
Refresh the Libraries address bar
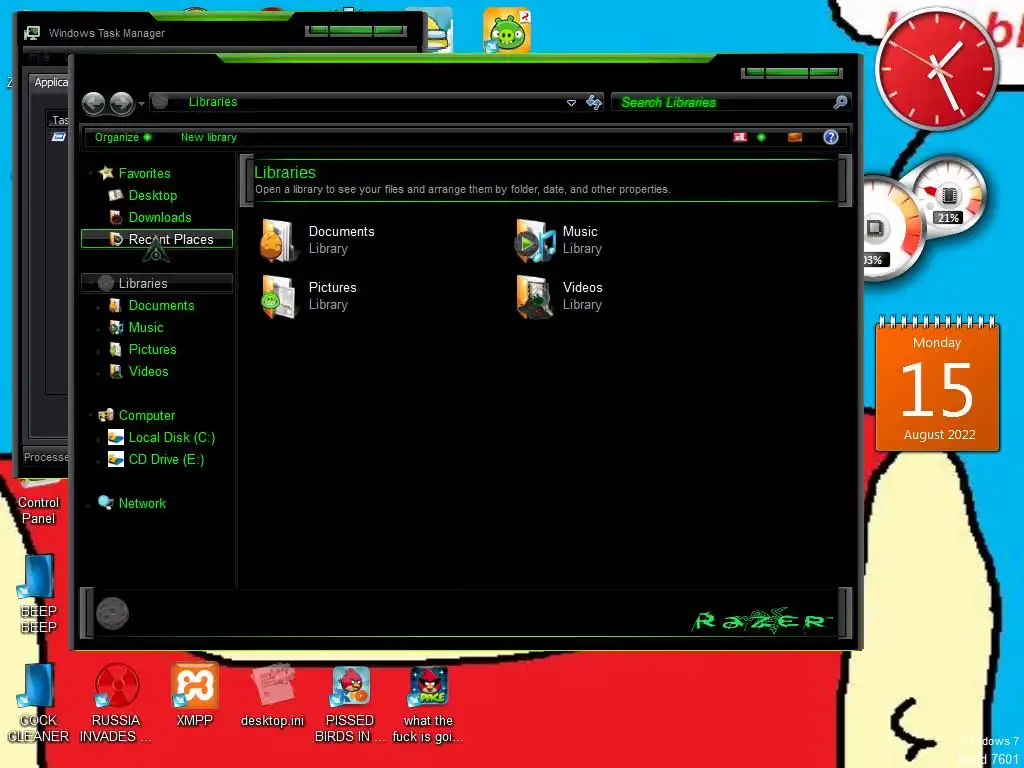click(x=593, y=103)
